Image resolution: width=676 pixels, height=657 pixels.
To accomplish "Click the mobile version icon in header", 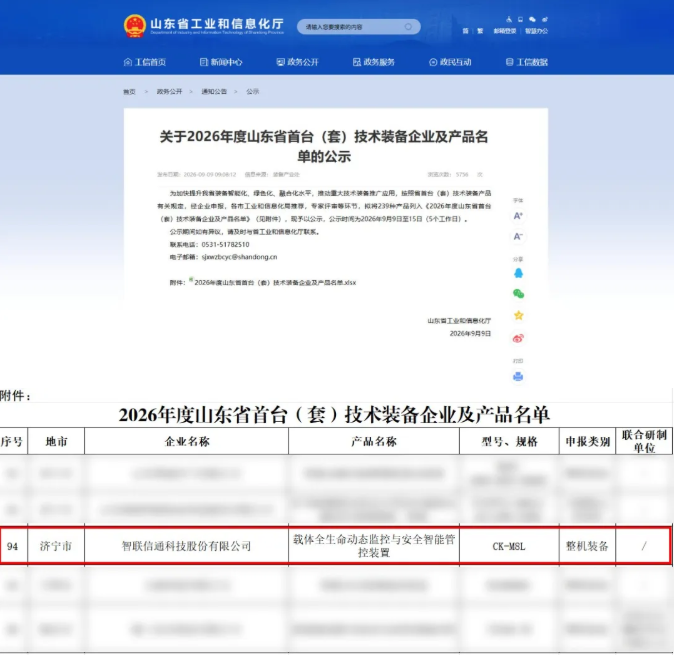I will pyautogui.click(x=520, y=19).
